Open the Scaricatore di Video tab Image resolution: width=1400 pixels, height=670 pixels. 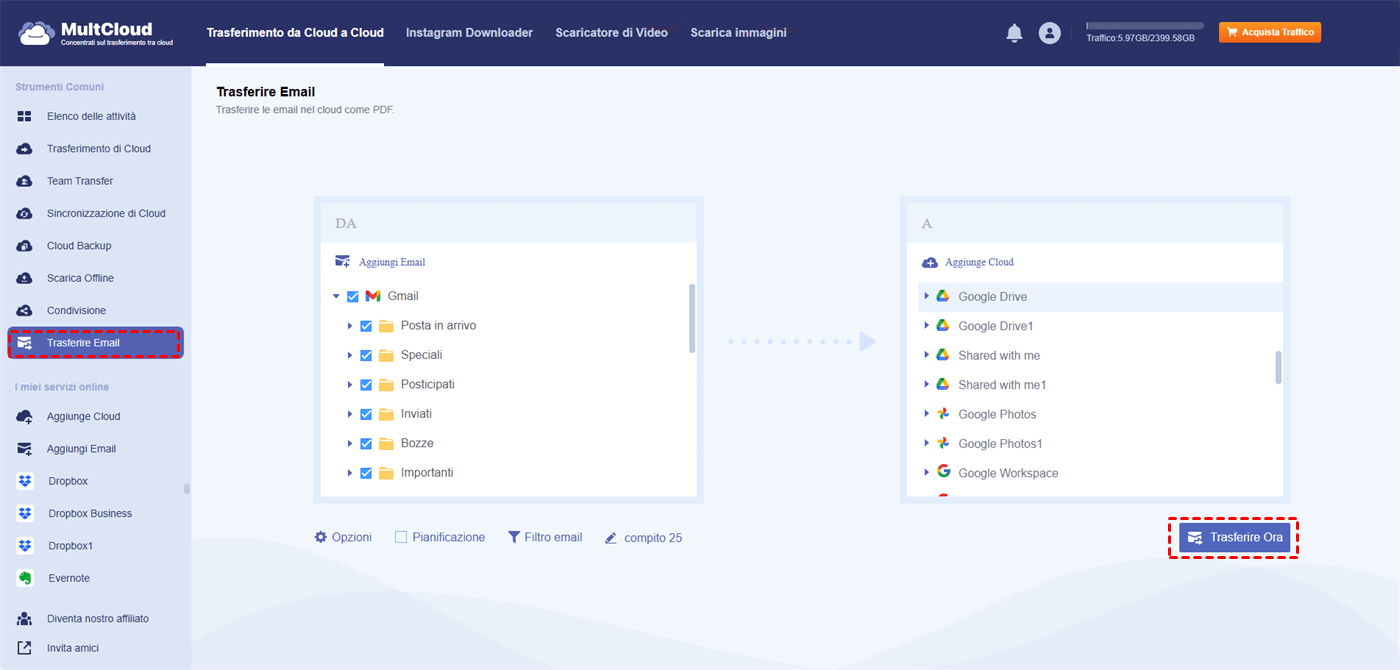coord(611,33)
